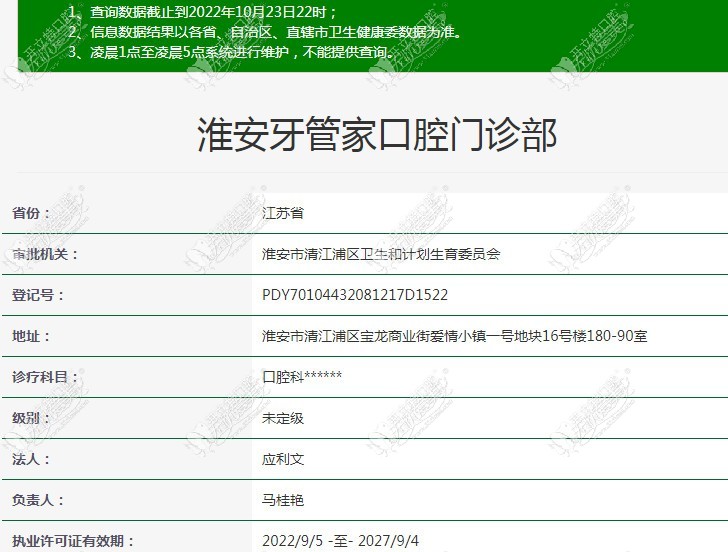Click the 审批机关 label
Viewport: 728px width, 552px height.
pyautogui.click(x=45, y=254)
